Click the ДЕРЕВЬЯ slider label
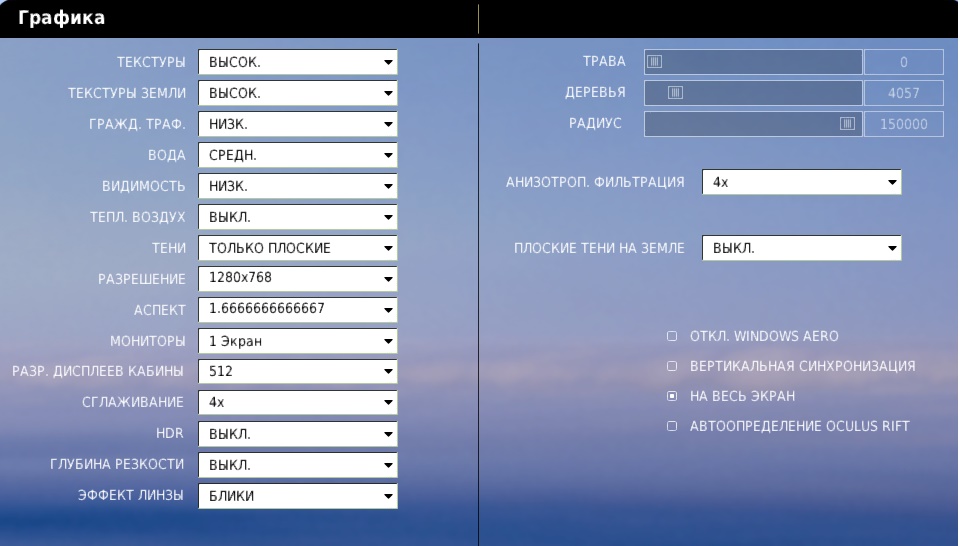This screenshot has height=546, width=960. (595, 92)
